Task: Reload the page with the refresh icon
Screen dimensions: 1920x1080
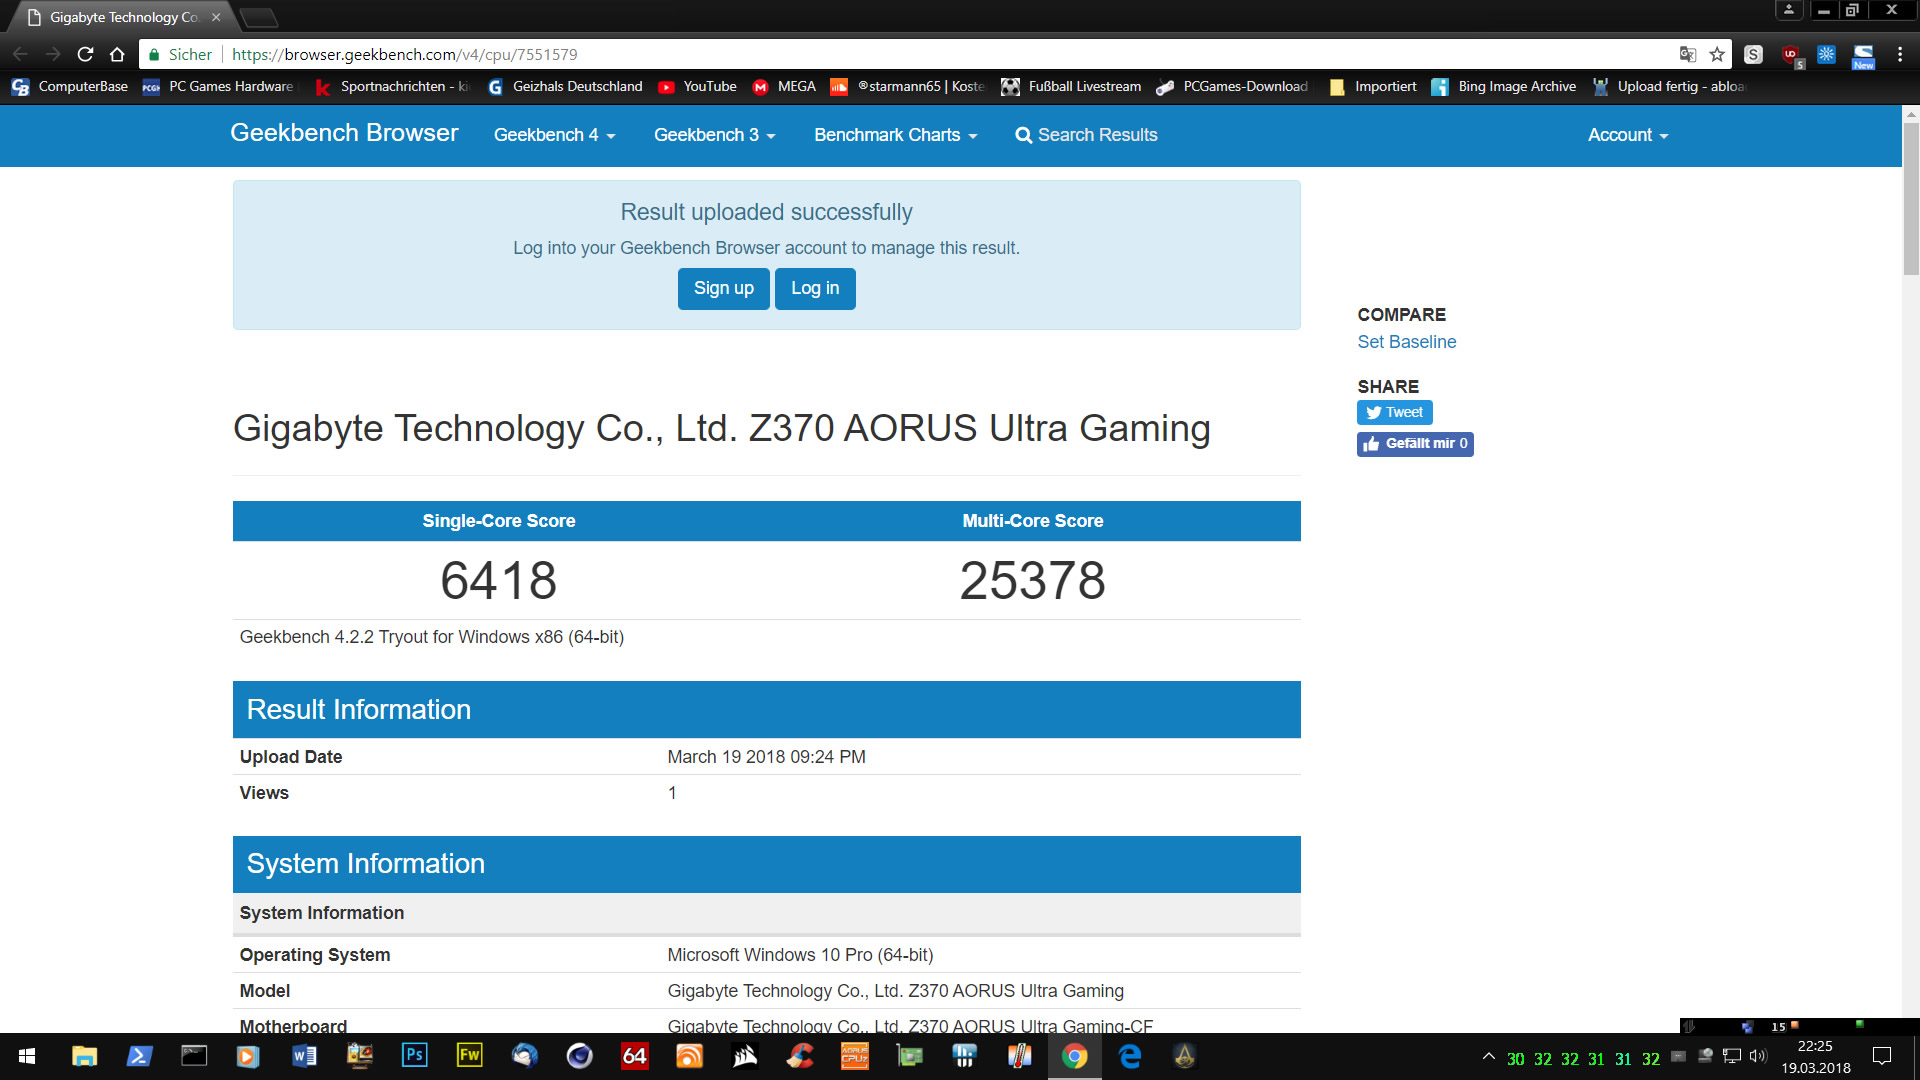Action: click(85, 54)
